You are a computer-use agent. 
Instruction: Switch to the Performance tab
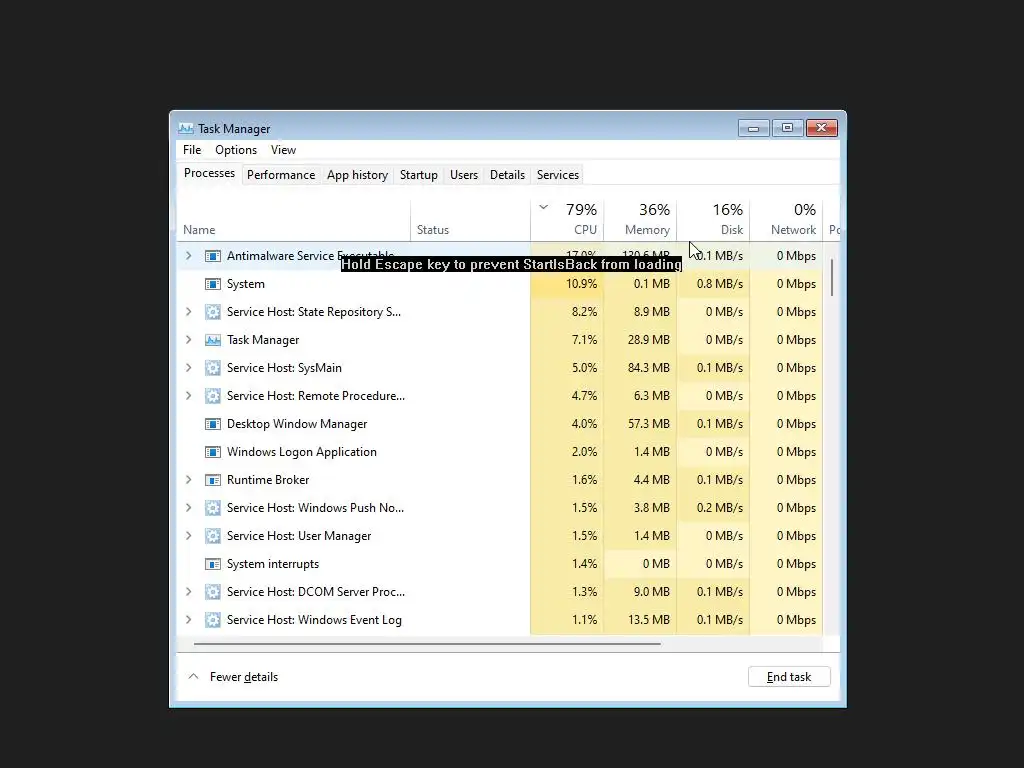click(x=281, y=175)
